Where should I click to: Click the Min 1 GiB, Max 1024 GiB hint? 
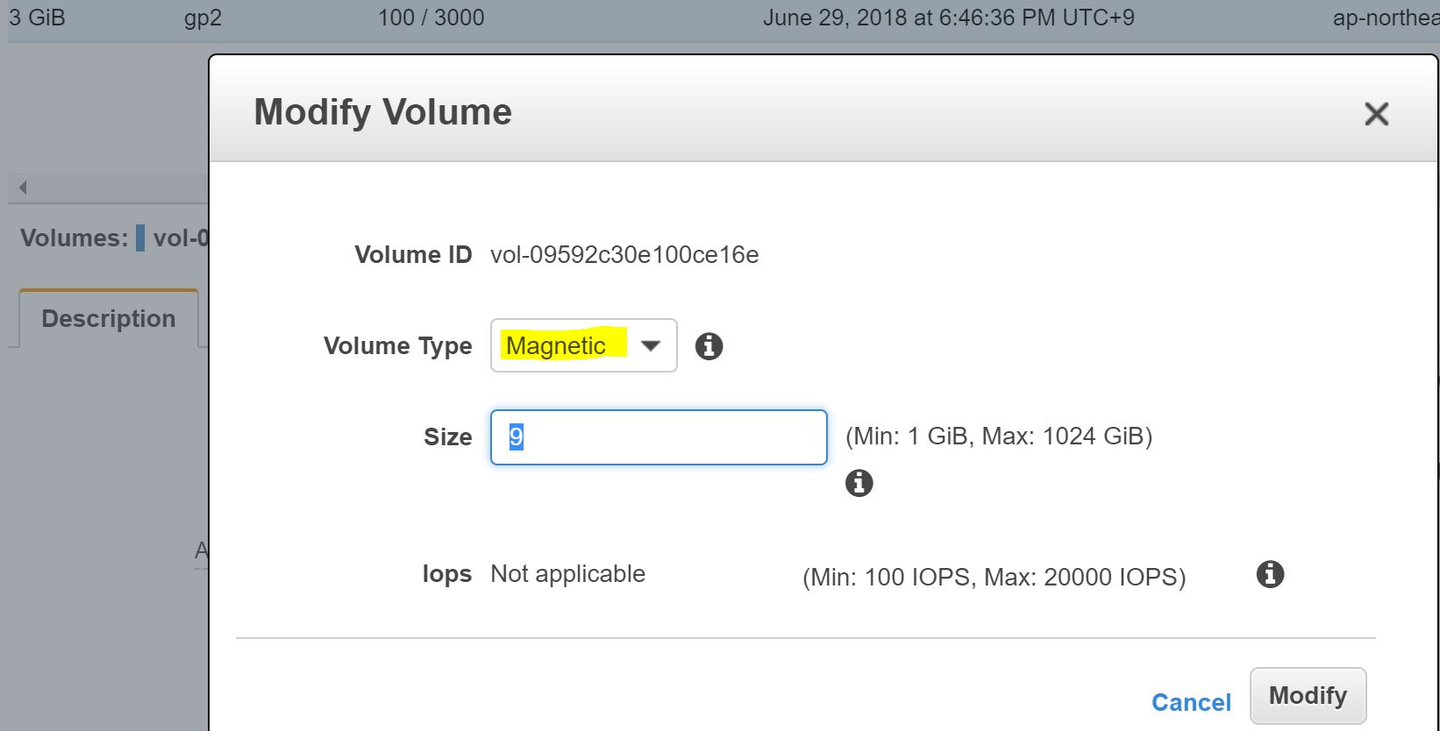[x=999, y=437]
